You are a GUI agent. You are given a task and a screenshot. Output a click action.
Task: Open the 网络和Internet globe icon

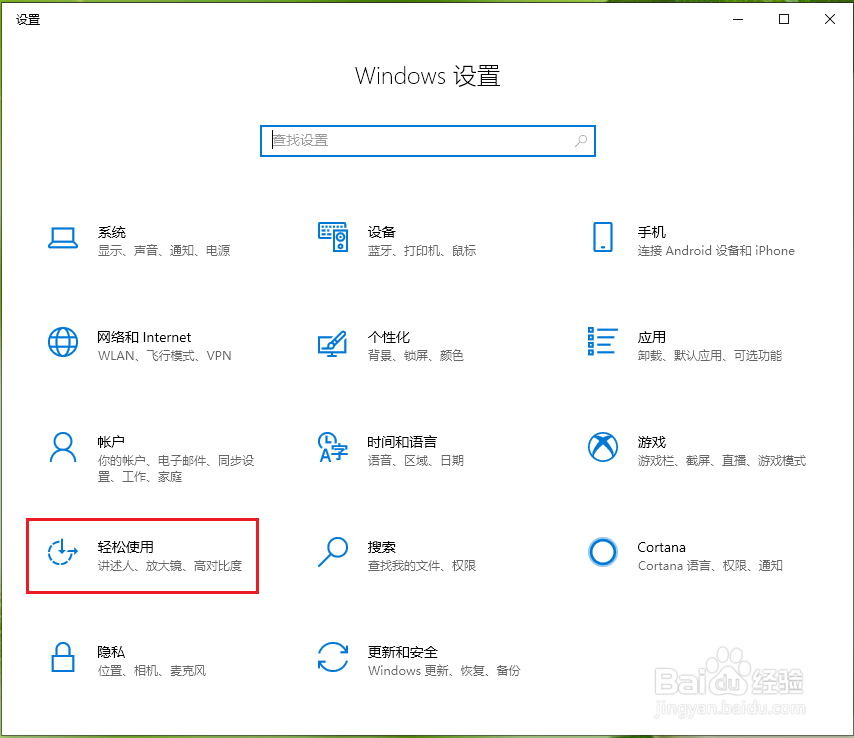click(x=63, y=345)
